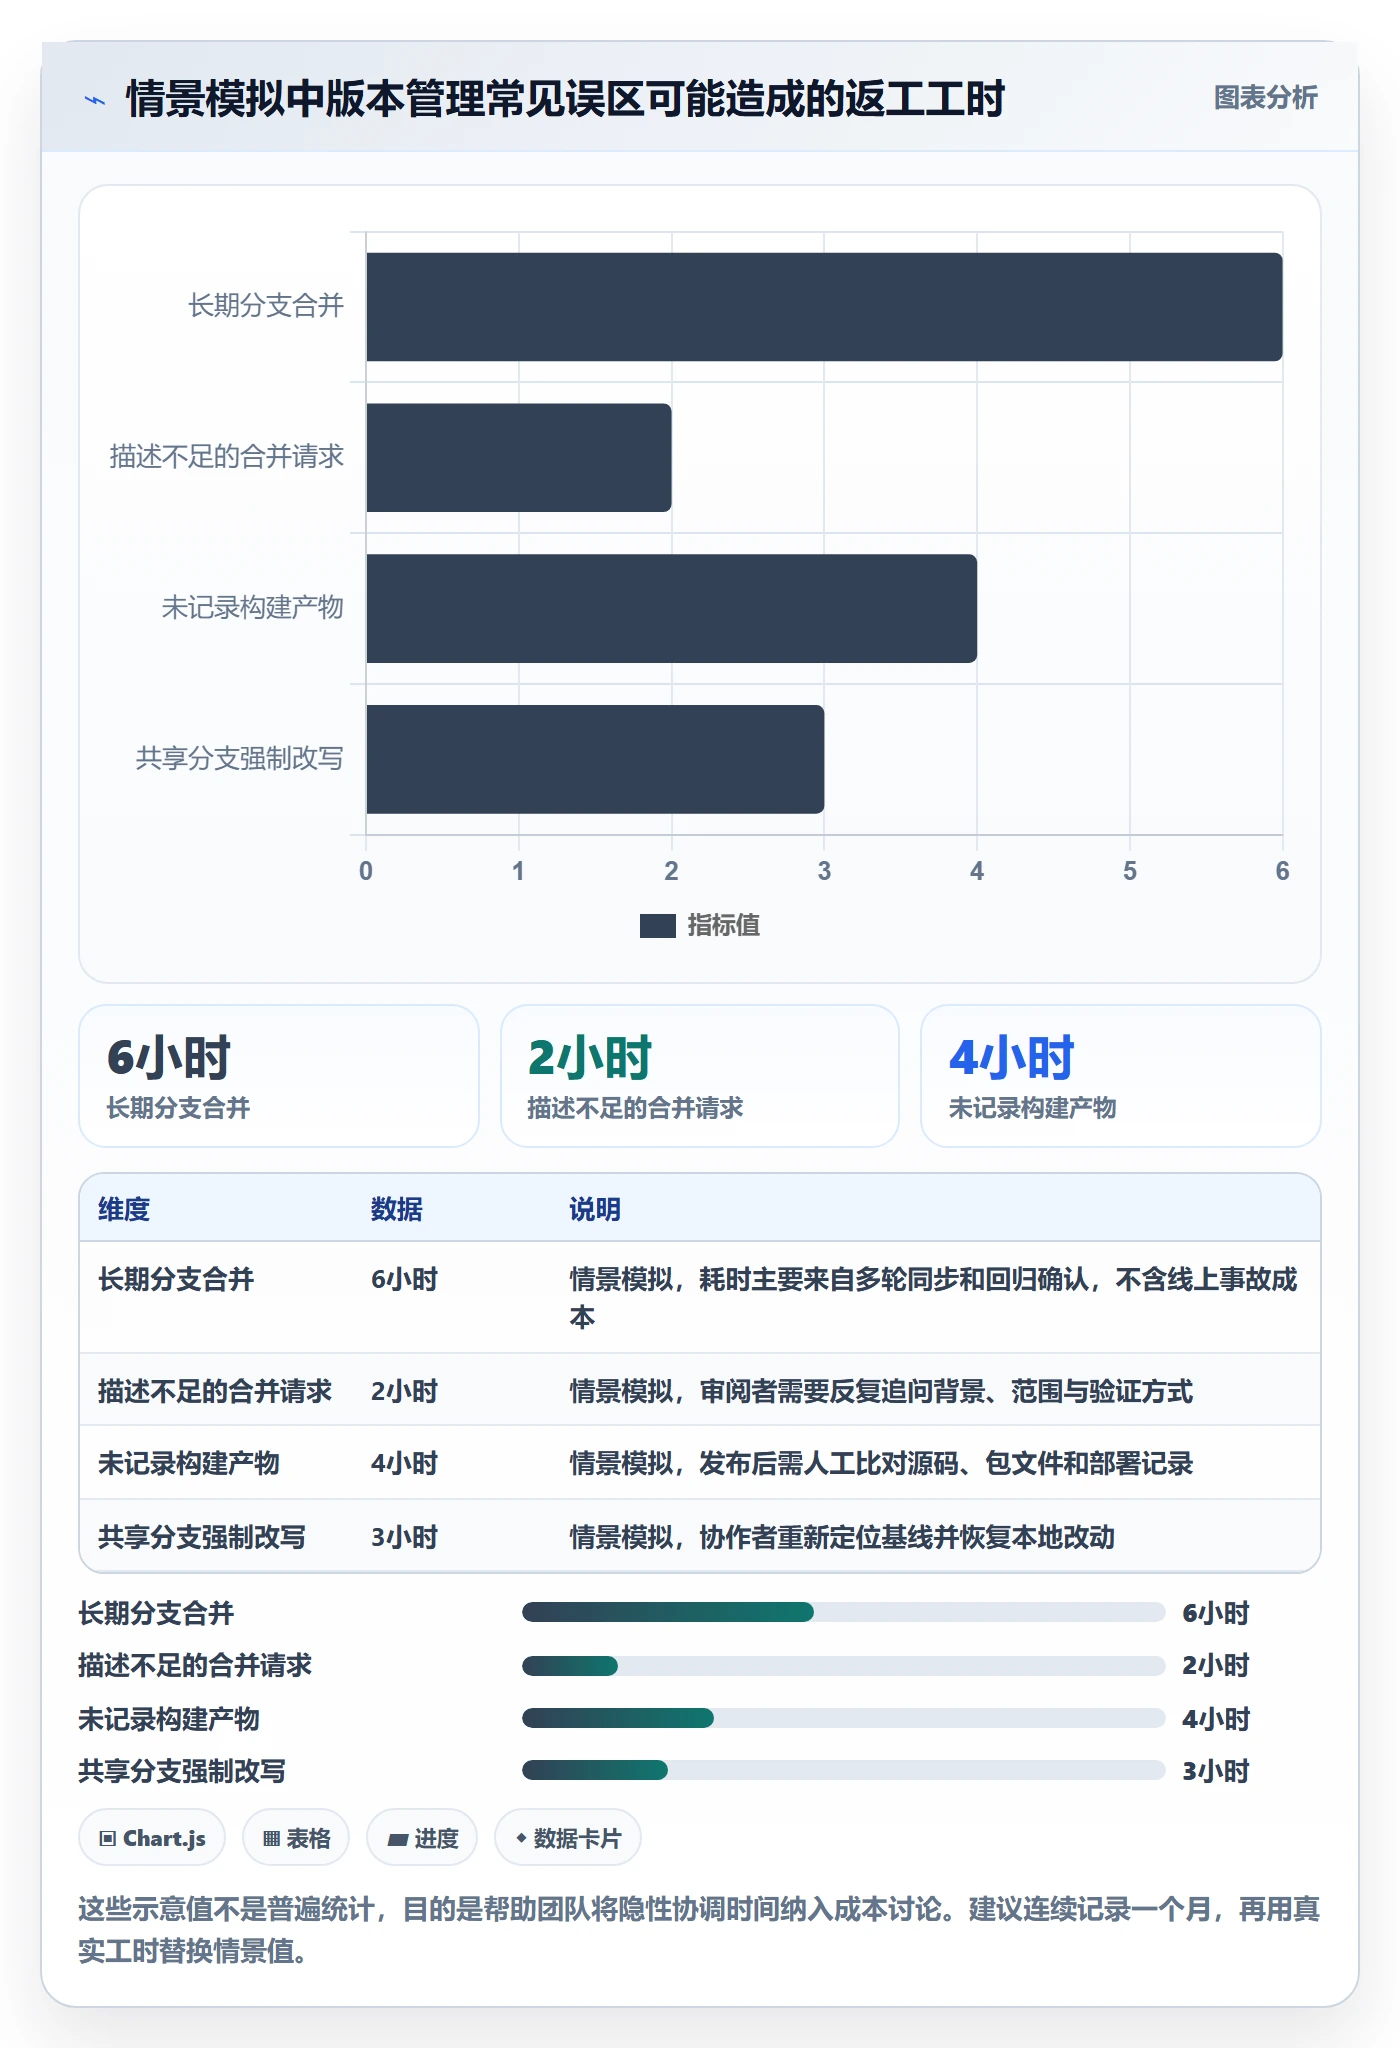Click the x-axis tick label 3
1400x2048 pixels.
[824, 871]
